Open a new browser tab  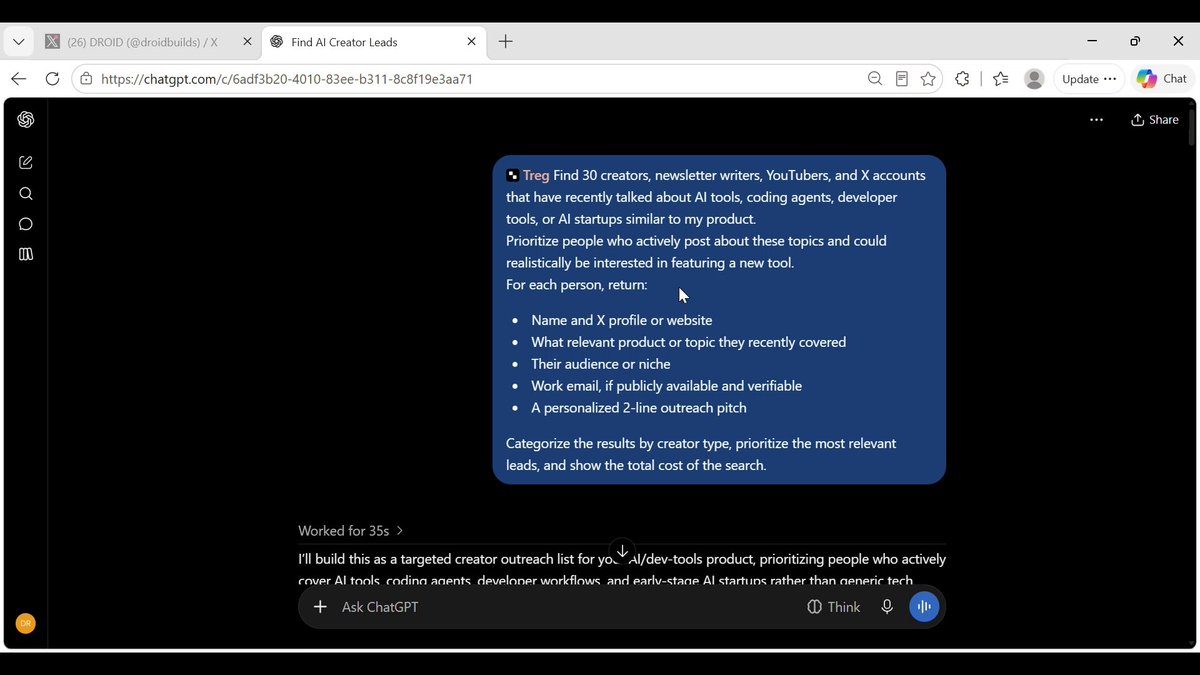pos(506,42)
